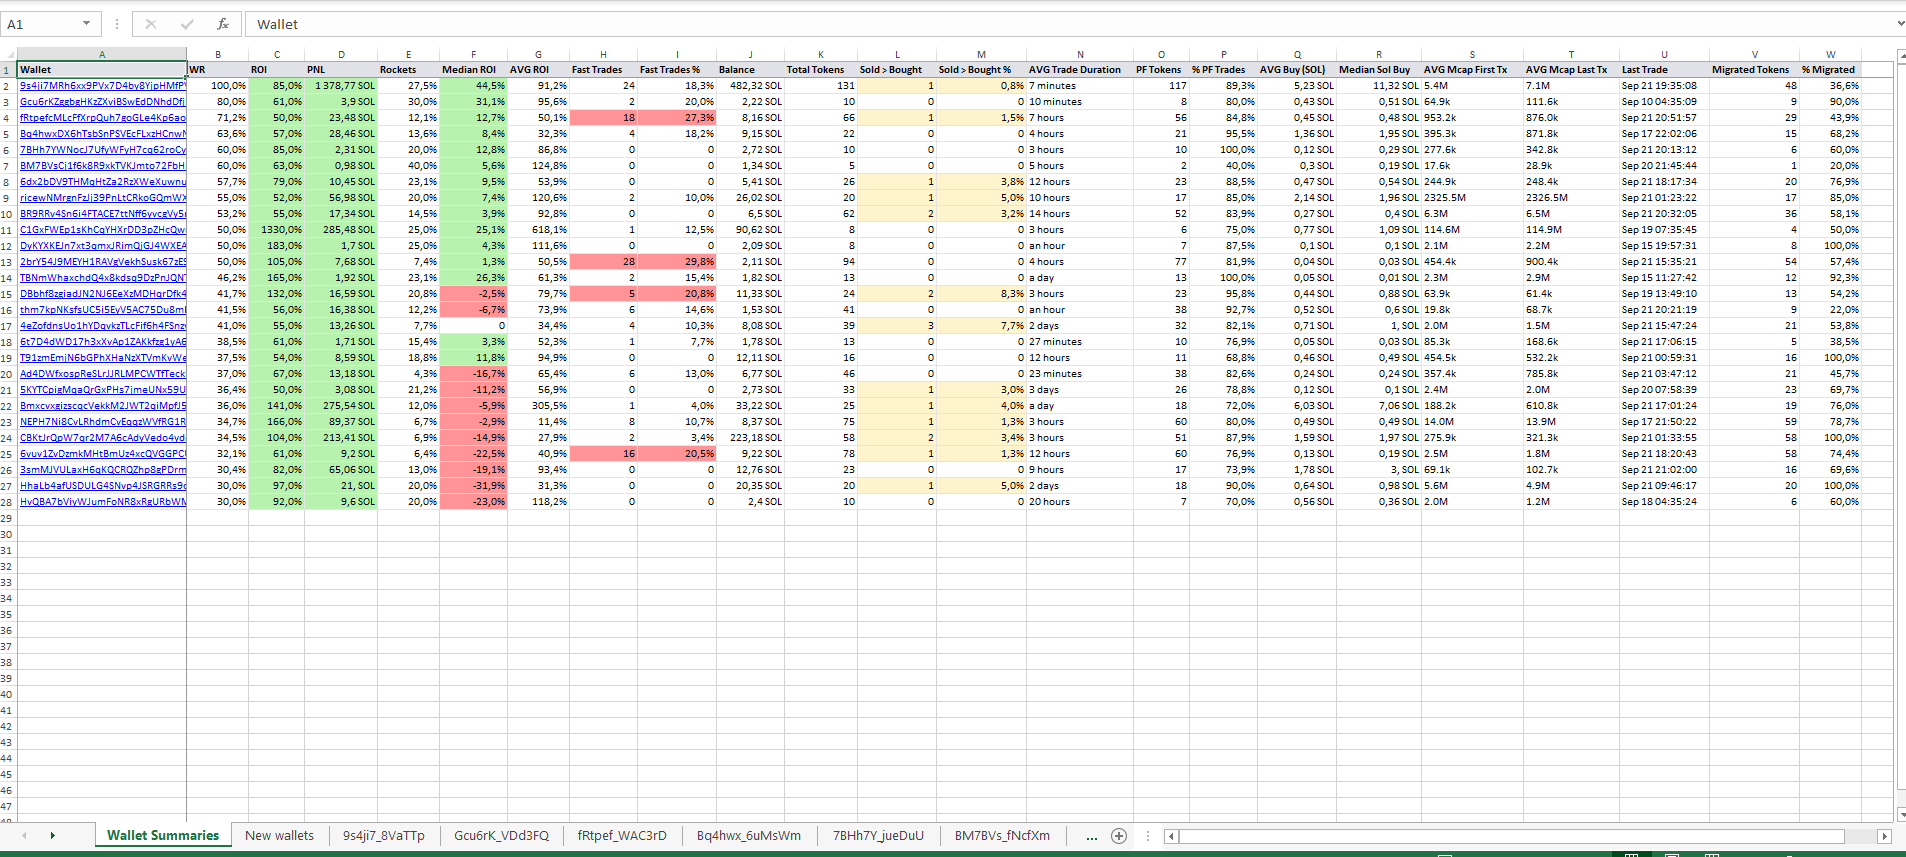
Task: Click inside the formula bar text field
Action: (x=1070, y=24)
